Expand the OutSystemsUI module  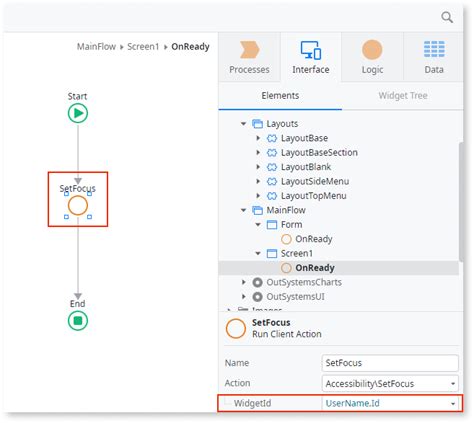click(x=244, y=297)
